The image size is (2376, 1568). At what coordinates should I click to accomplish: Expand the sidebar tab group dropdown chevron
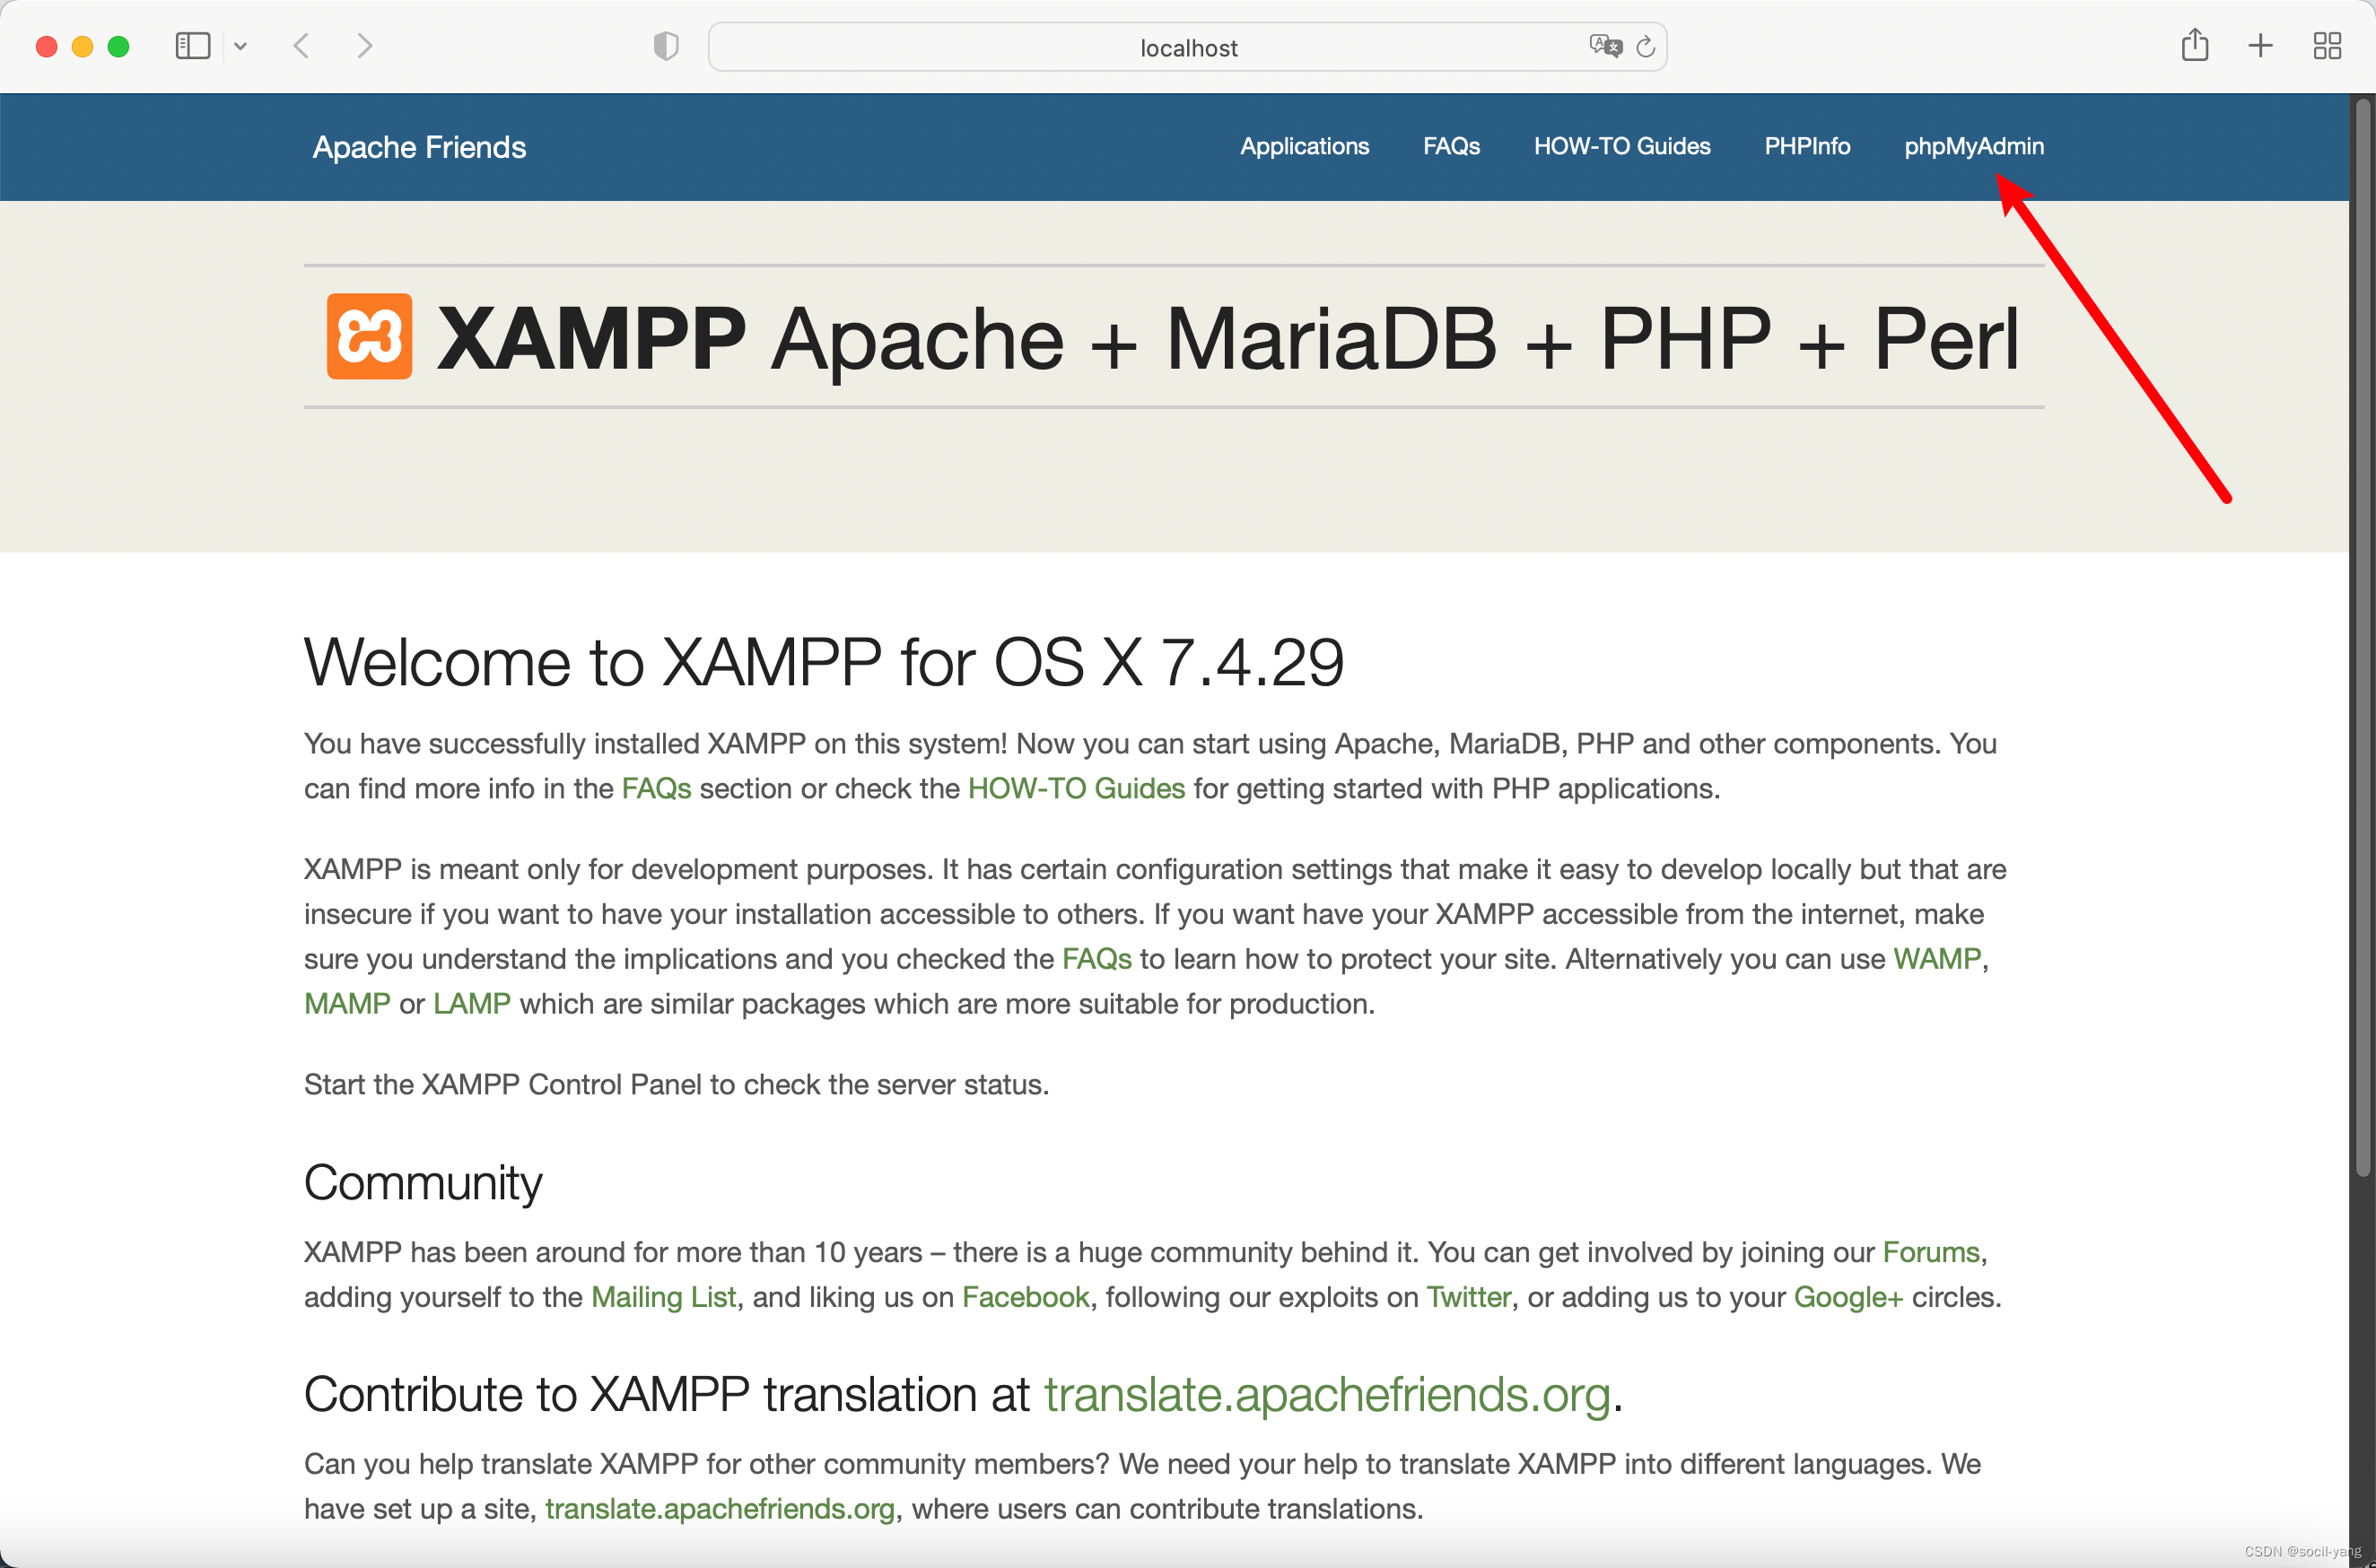[x=240, y=46]
